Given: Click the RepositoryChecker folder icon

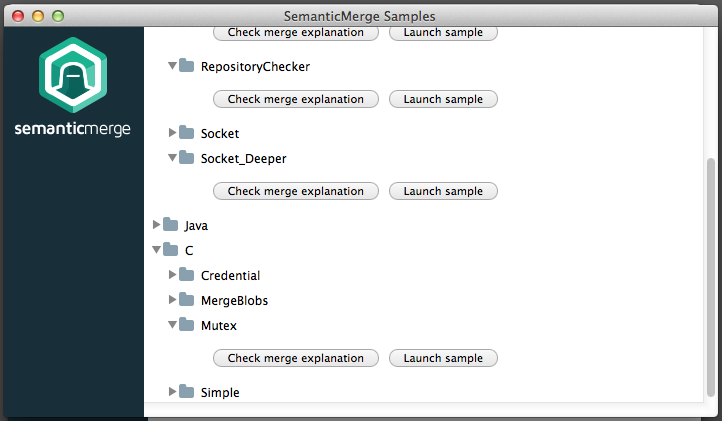Looking at the screenshot, I should pyautogui.click(x=186, y=66).
